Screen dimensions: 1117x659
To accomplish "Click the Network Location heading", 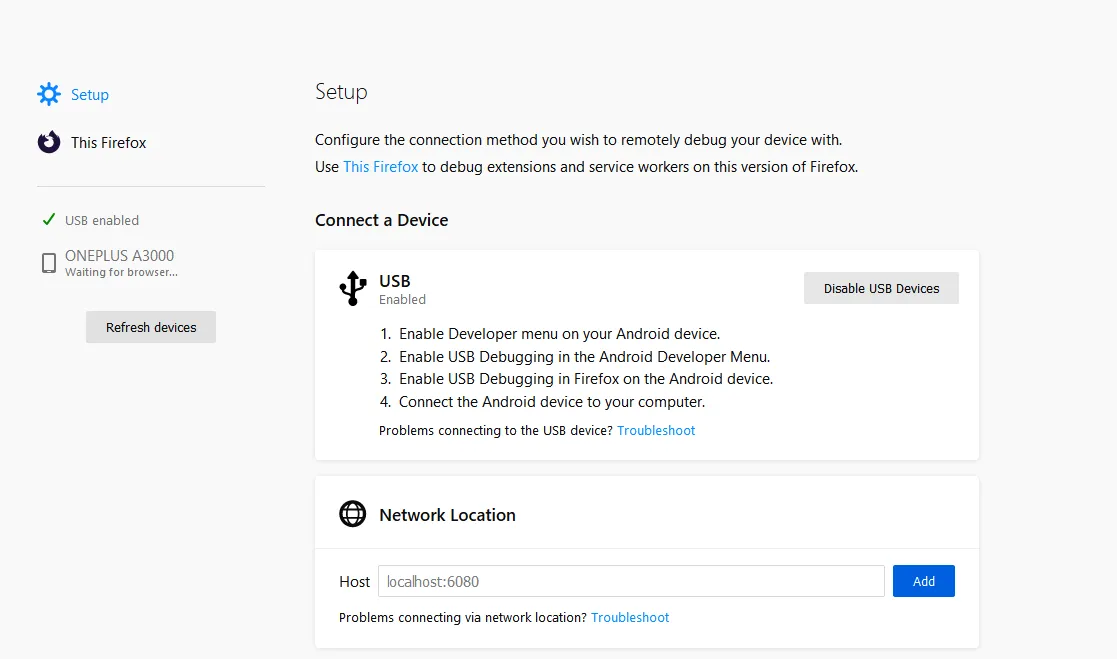I will pyautogui.click(x=447, y=515).
